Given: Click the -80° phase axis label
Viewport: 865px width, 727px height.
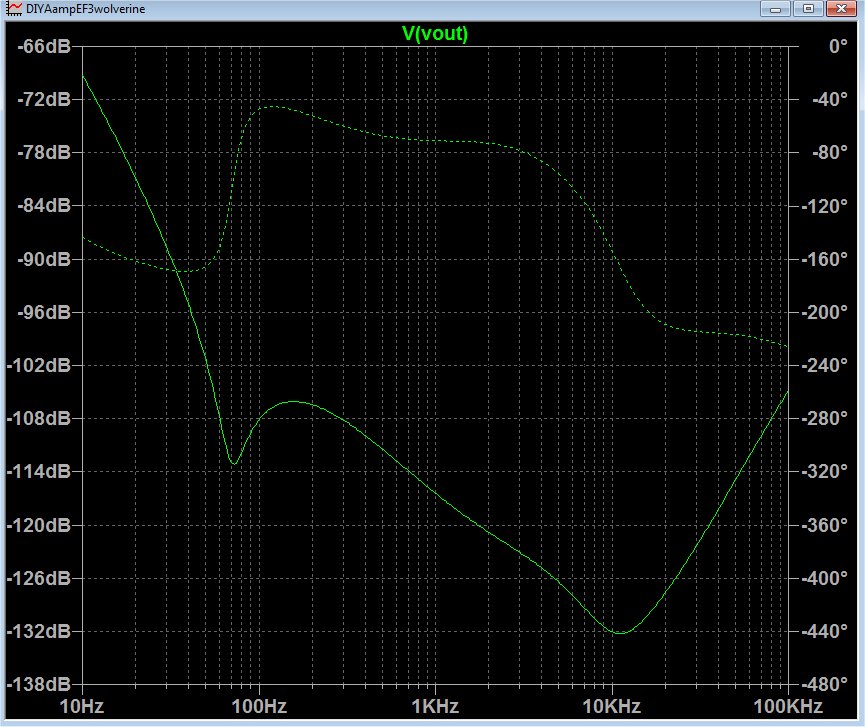Looking at the screenshot, I should click(x=830, y=152).
